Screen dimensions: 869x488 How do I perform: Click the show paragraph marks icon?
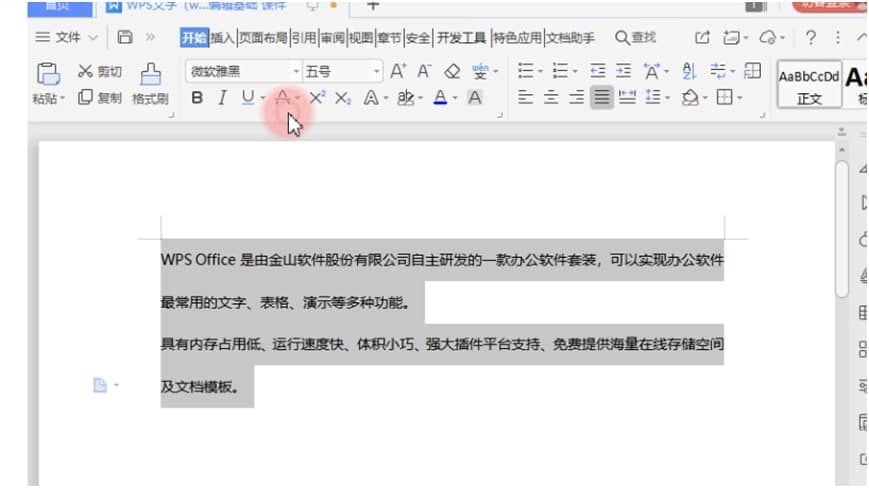[718, 71]
